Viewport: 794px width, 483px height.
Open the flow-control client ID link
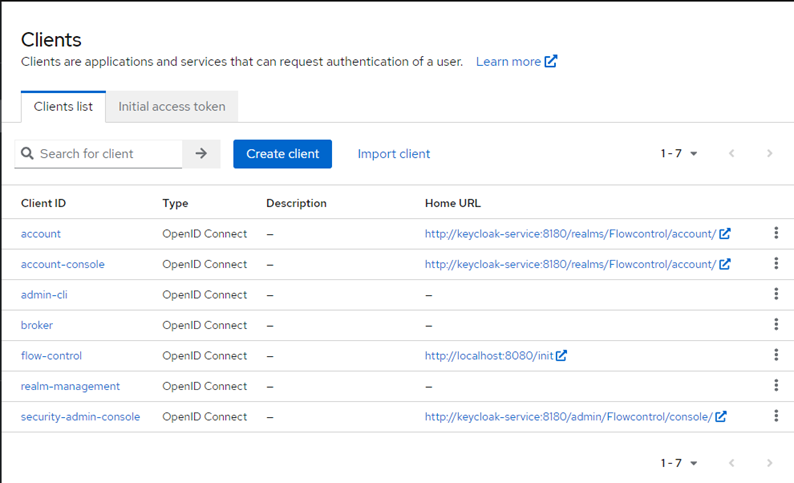click(51, 356)
